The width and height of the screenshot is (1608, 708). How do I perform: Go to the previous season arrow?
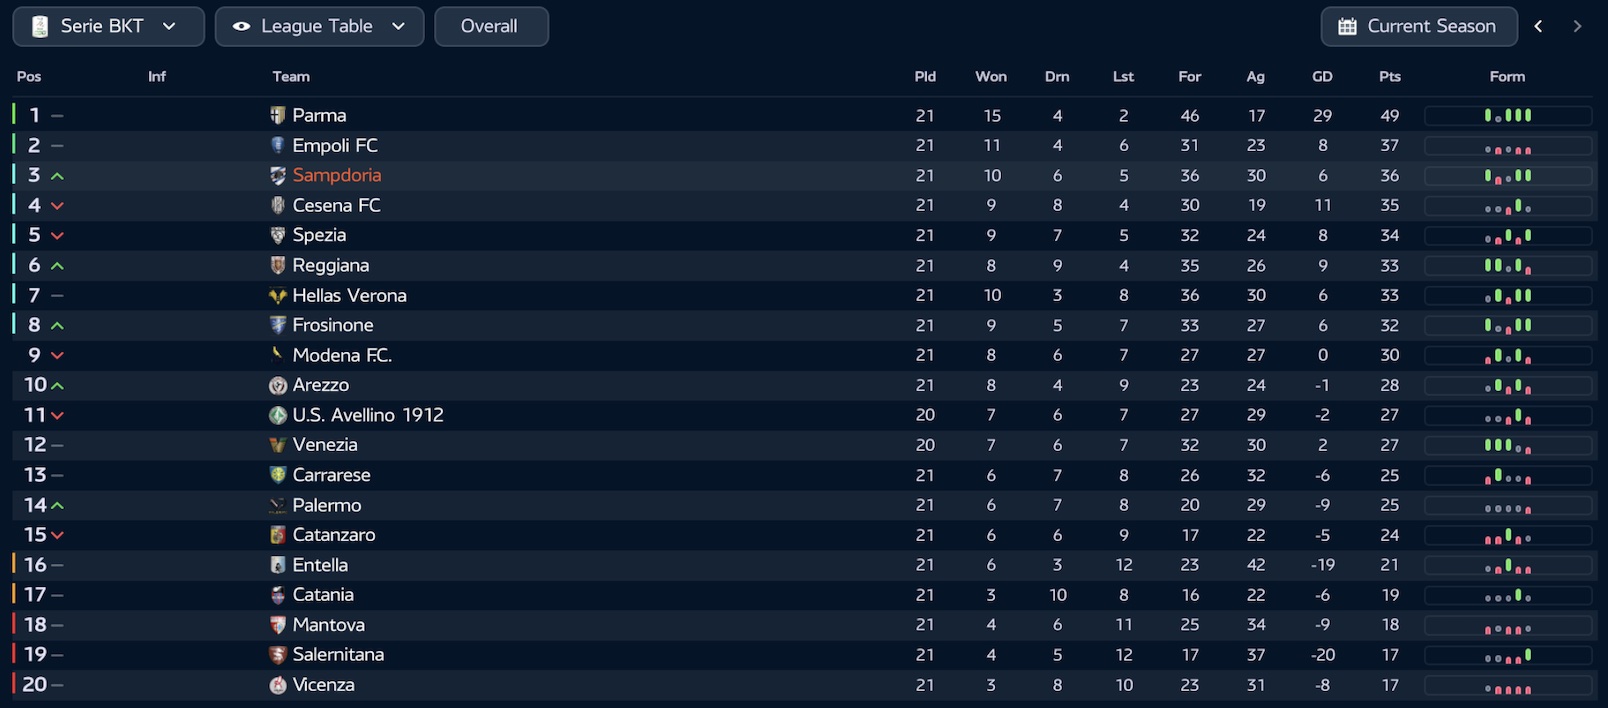[1539, 26]
